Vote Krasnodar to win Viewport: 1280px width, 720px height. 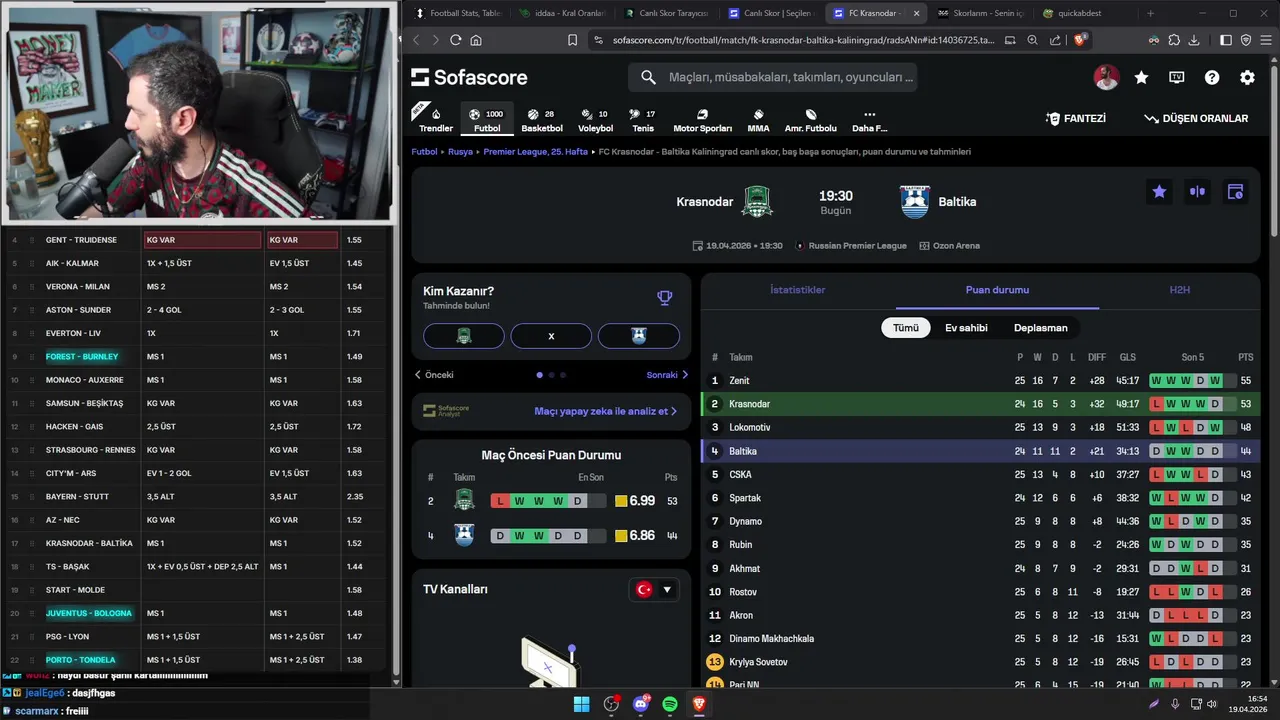[464, 336]
